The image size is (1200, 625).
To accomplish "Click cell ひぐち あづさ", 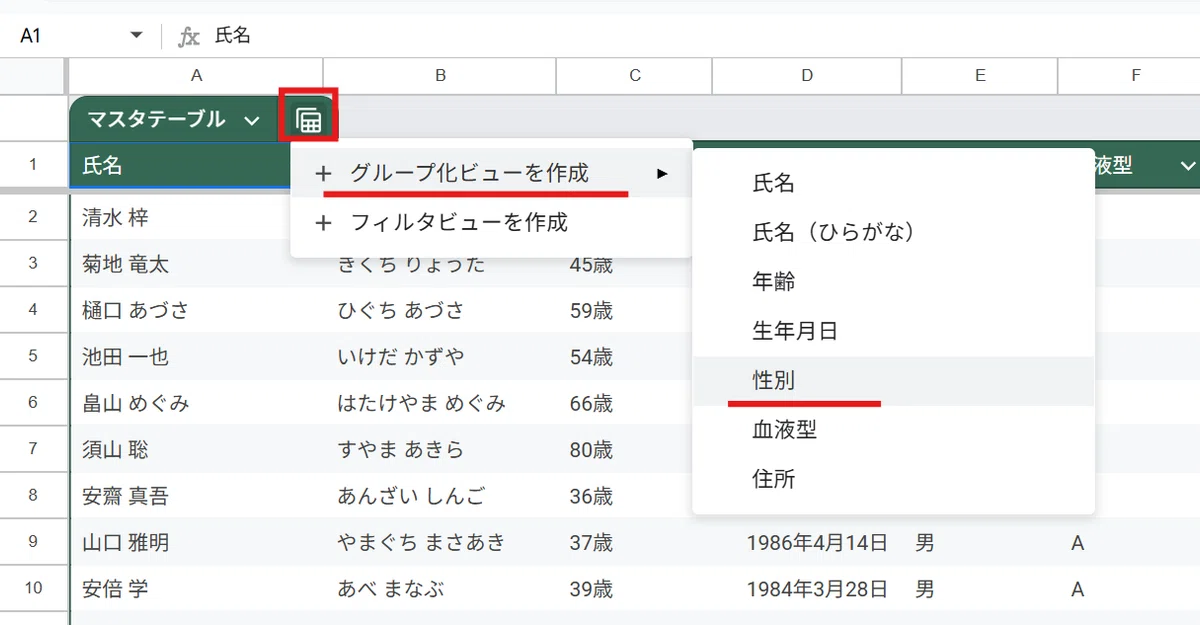I will tap(440, 310).
